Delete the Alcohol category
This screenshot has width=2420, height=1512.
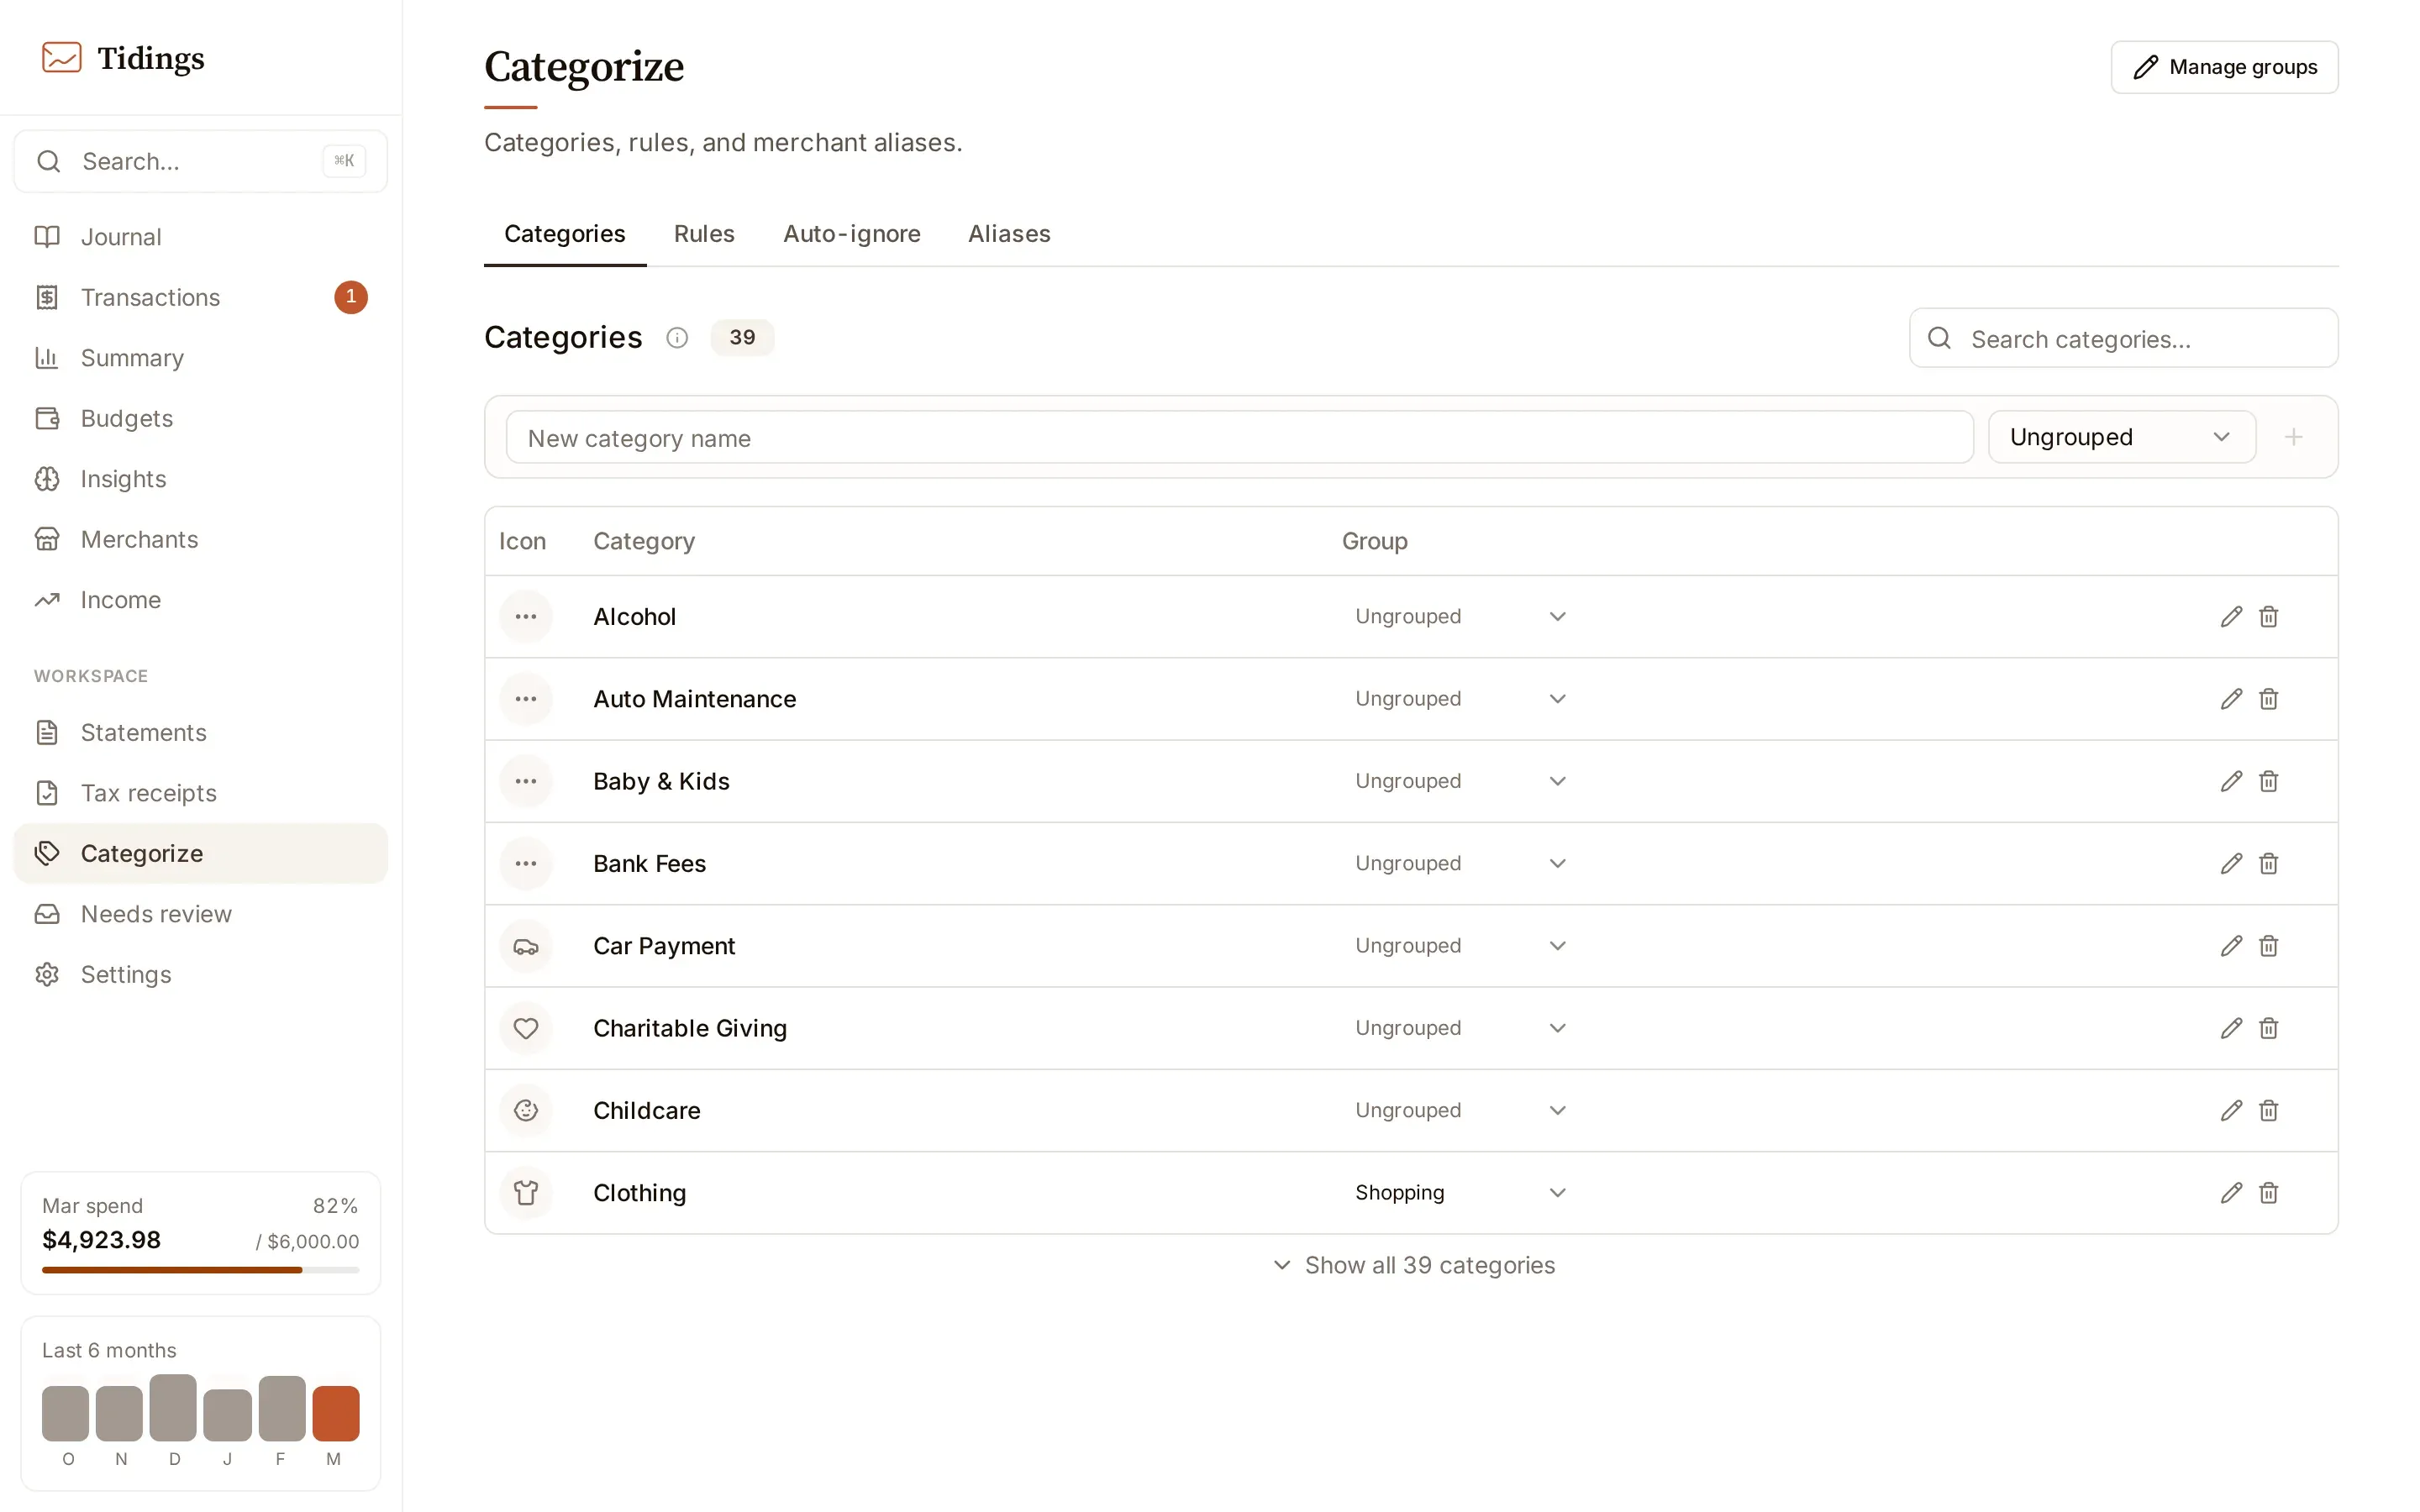click(x=2268, y=616)
